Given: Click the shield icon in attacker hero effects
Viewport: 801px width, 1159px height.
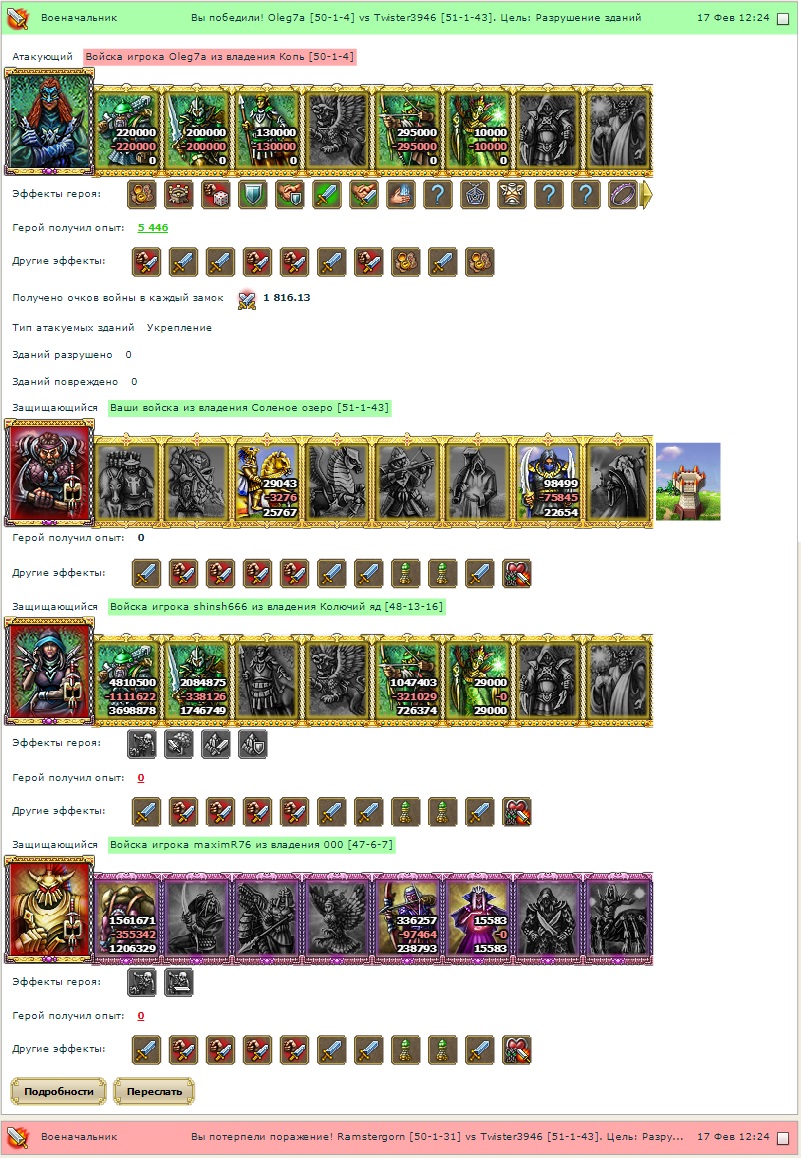Looking at the screenshot, I should (253, 195).
